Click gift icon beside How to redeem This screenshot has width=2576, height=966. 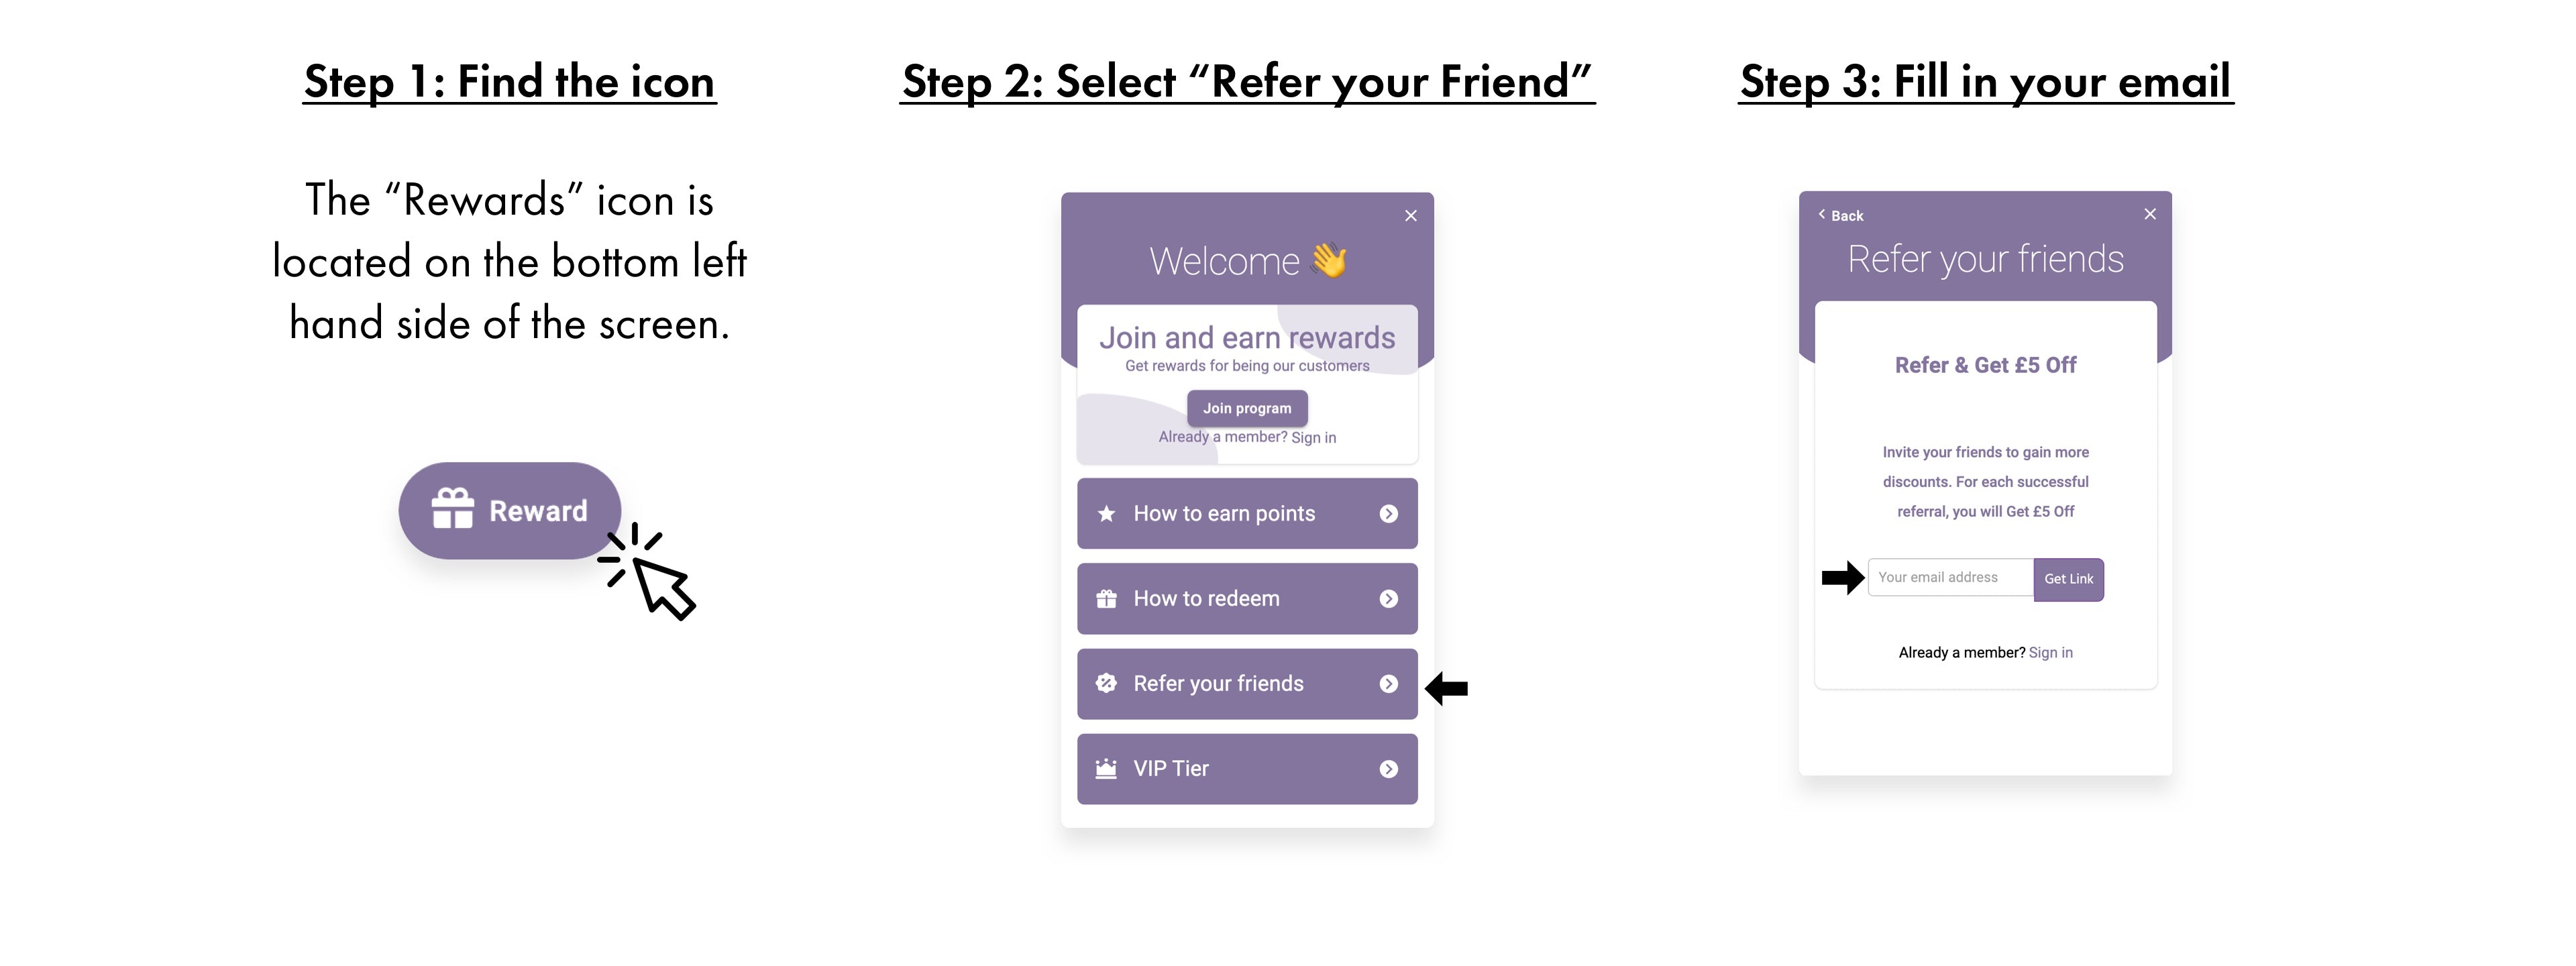pyautogui.click(x=1106, y=599)
